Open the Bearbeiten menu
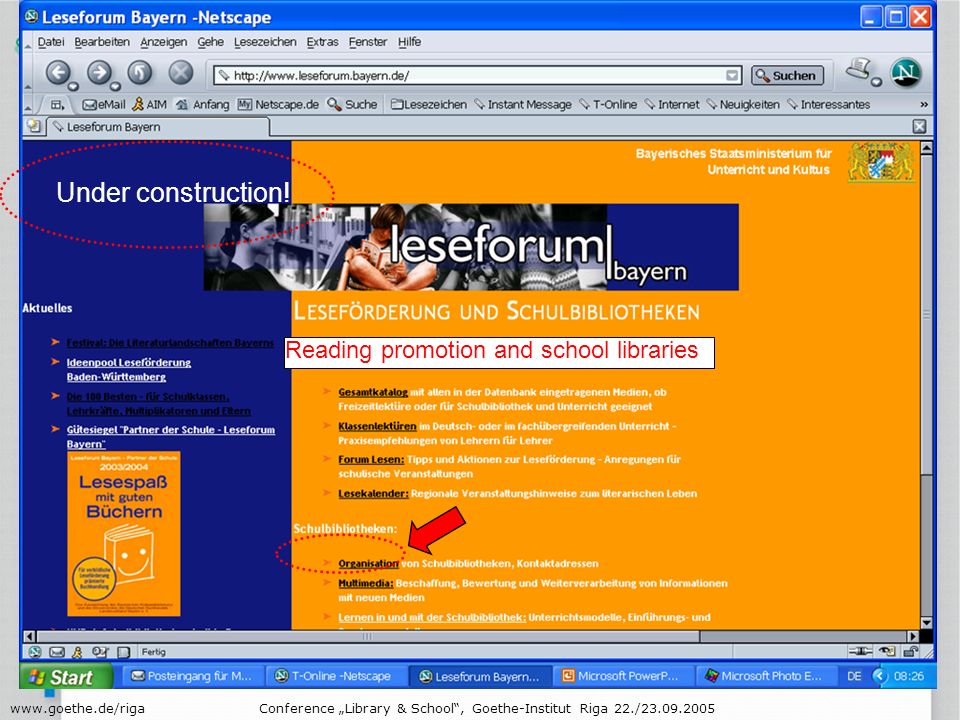This screenshot has width=960, height=720. pos(102,42)
